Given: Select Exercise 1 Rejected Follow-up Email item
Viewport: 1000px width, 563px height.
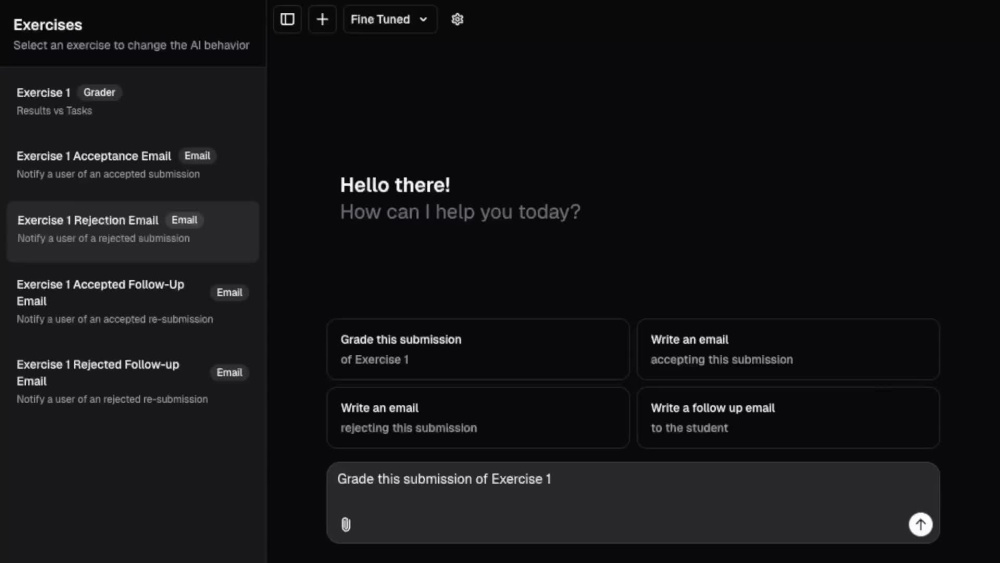Looking at the screenshot, I should tap(133, 381).
